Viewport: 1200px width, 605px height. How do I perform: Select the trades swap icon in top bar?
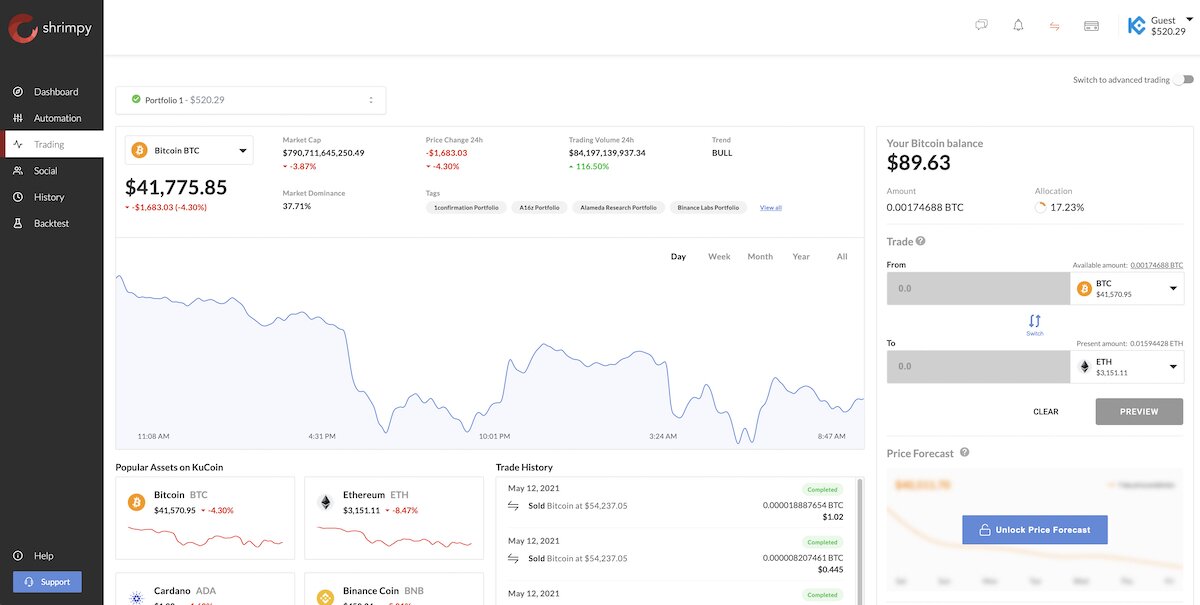[1053, 24]
